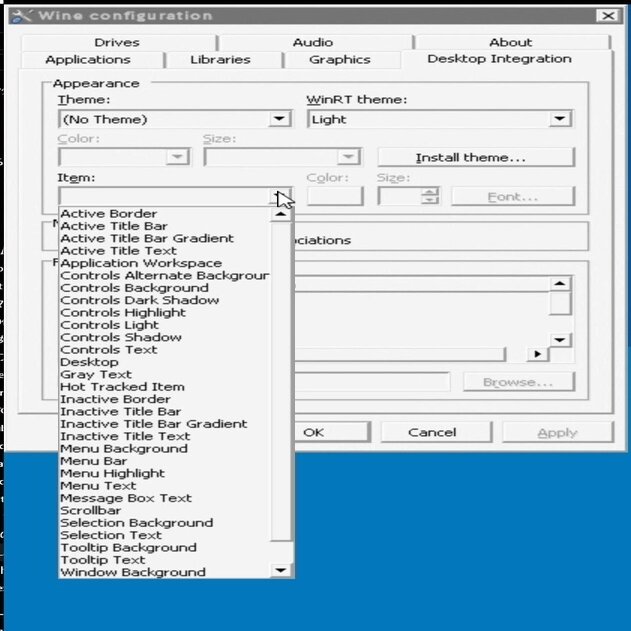This screenshot has height=631, width=631.
Task: Expand the Theme dropdown
Action: (x=280, y=119)
